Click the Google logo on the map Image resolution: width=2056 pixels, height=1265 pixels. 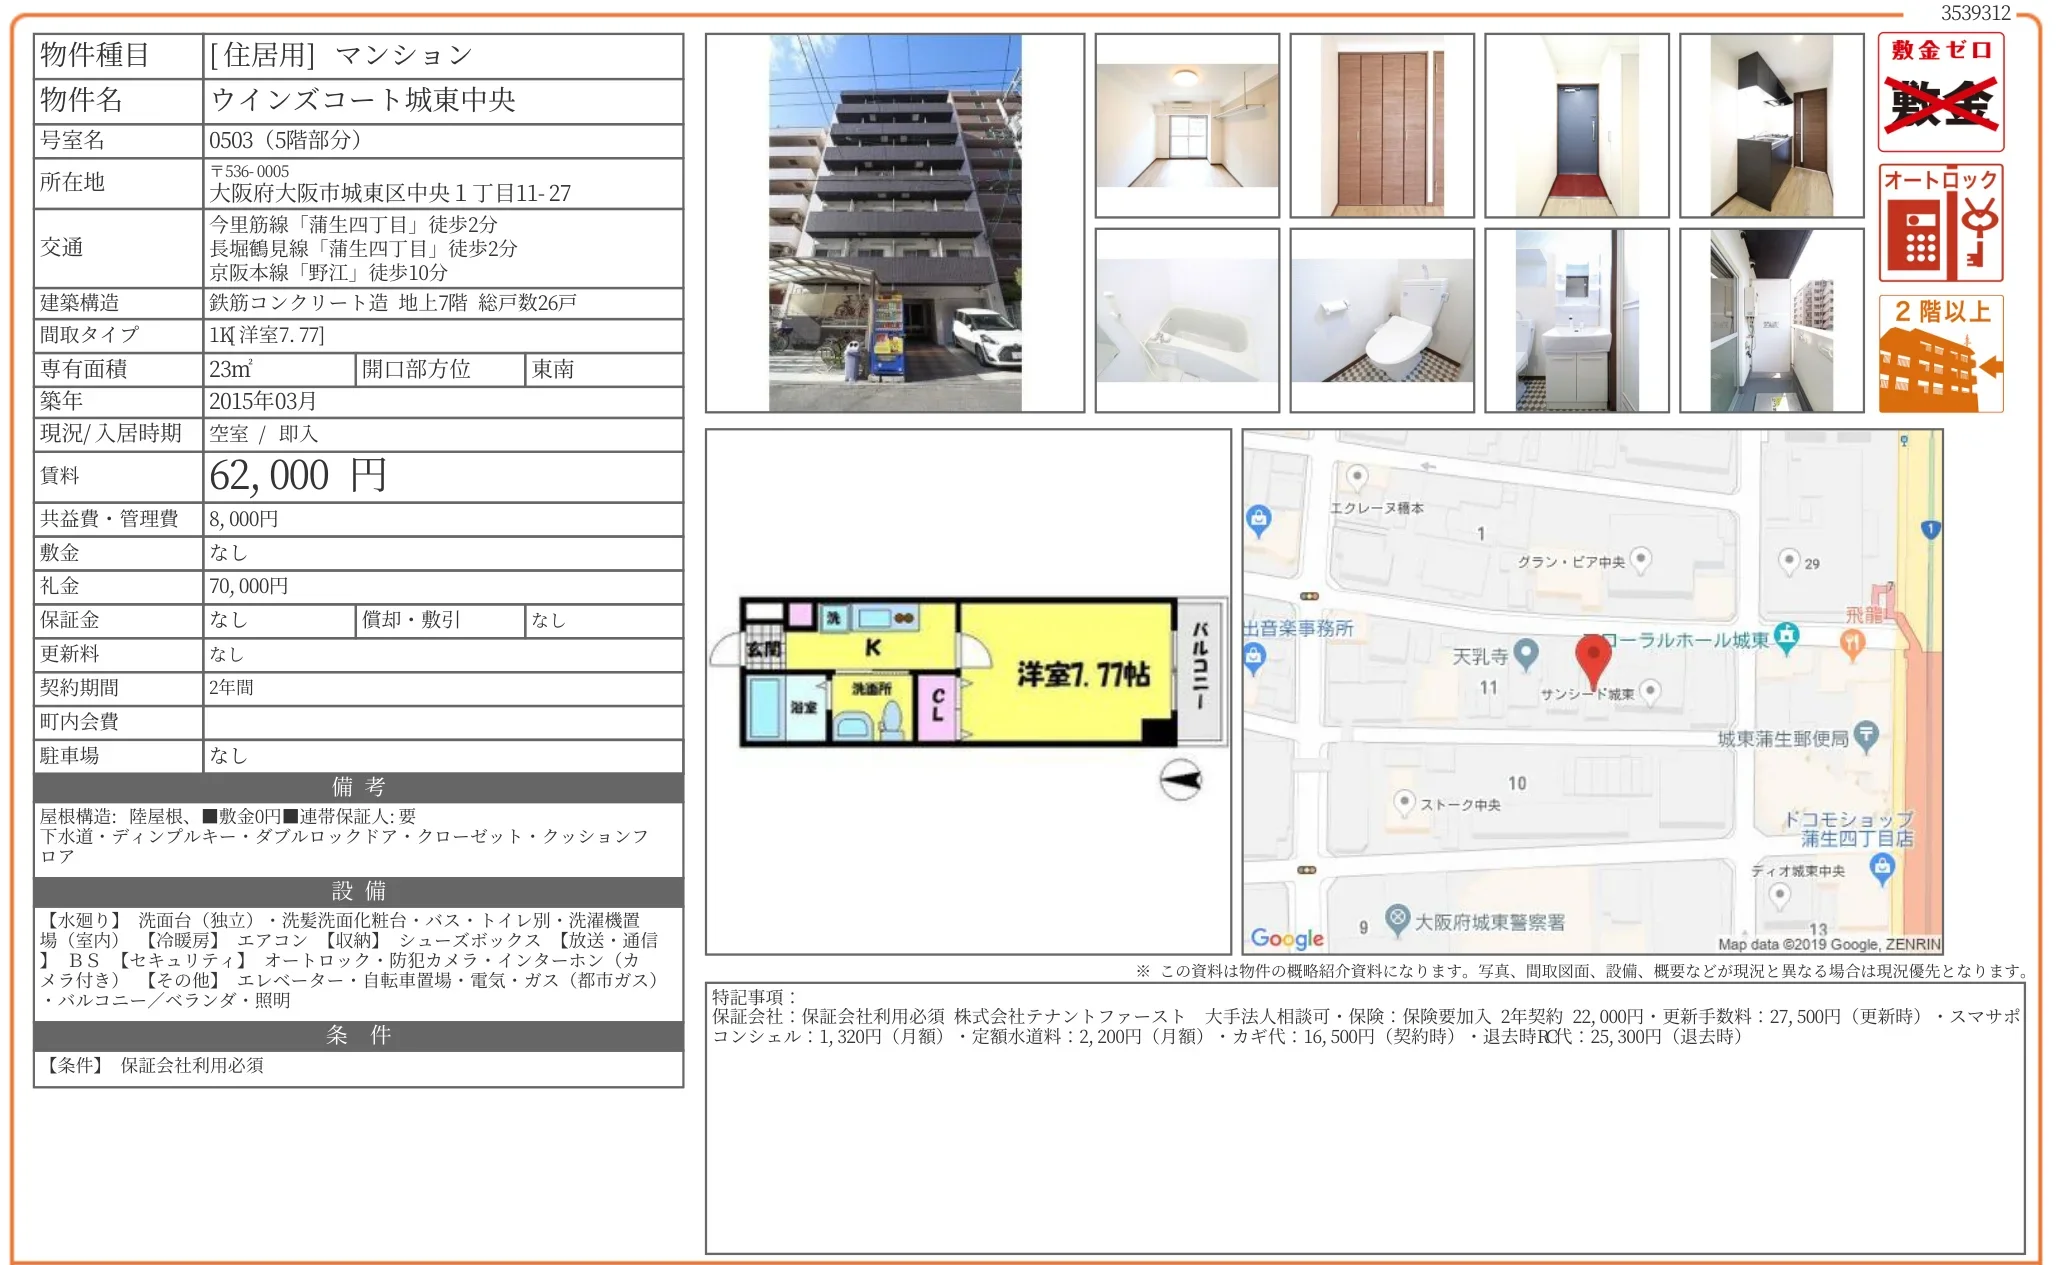[1286, 938]
